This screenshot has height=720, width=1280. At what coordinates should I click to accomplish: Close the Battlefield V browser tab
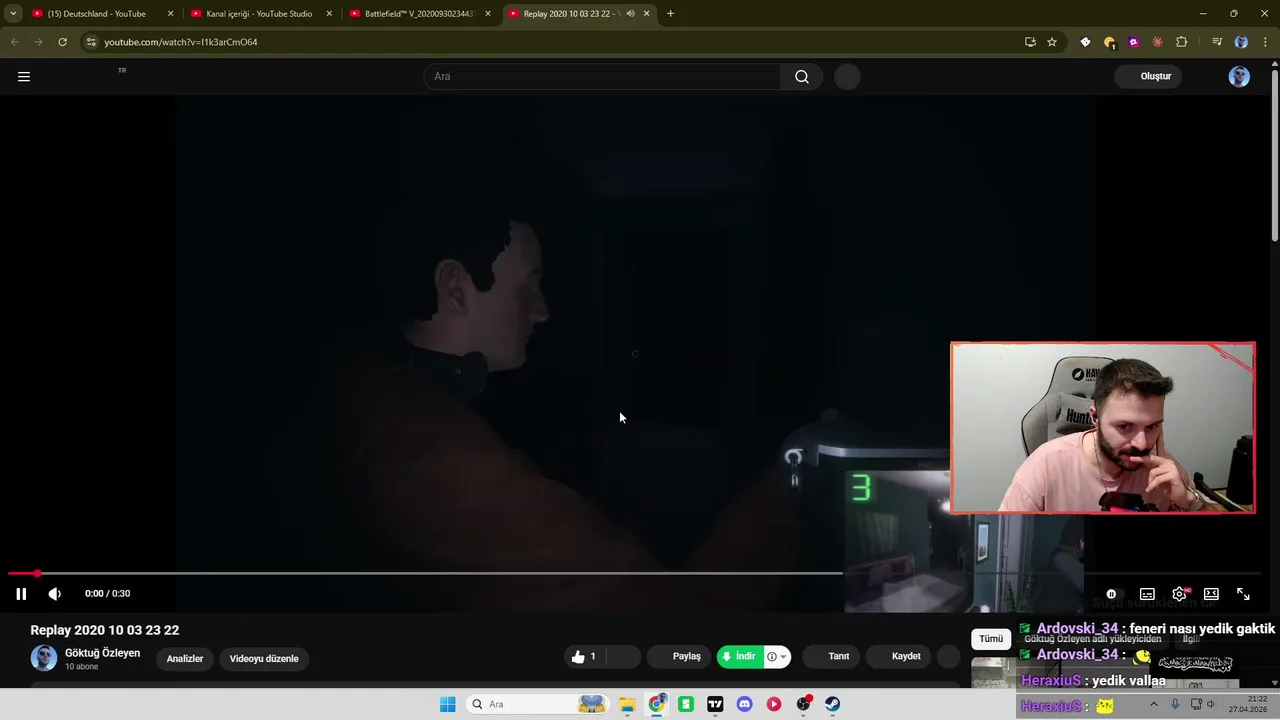[488, 14]
